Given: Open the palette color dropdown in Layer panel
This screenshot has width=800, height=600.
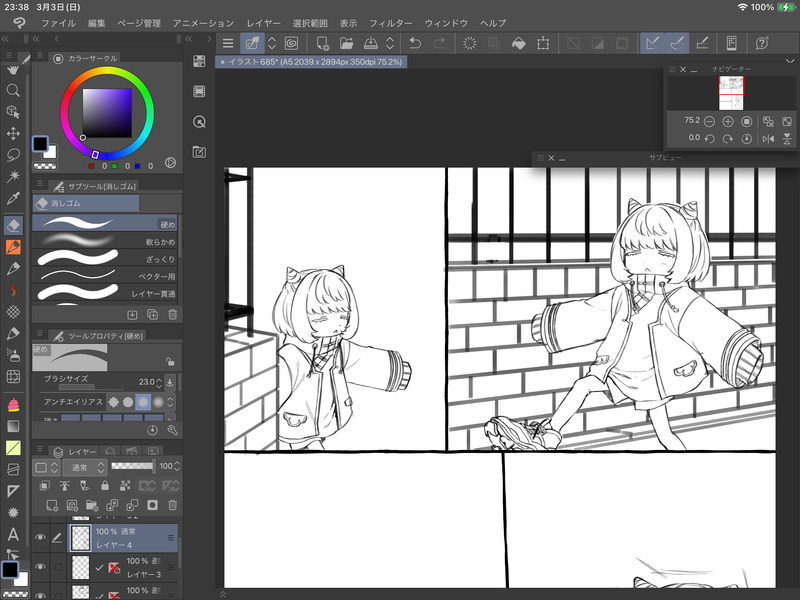Looking at the screenshot, I should point(46,467).
